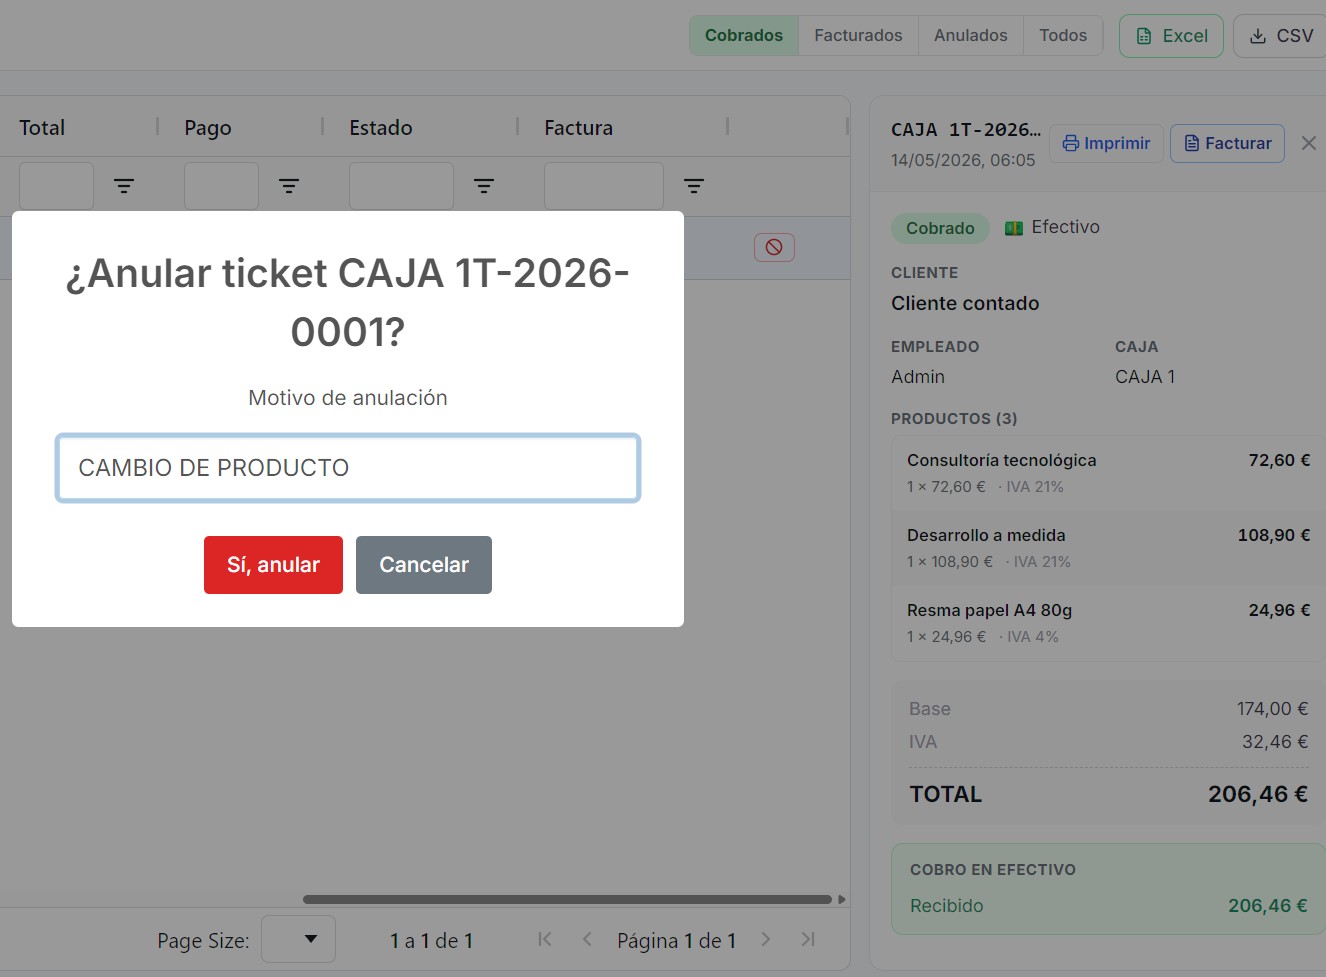Switch to the Facturados tab
1326x977 pixels.
[x=858, y=35]
